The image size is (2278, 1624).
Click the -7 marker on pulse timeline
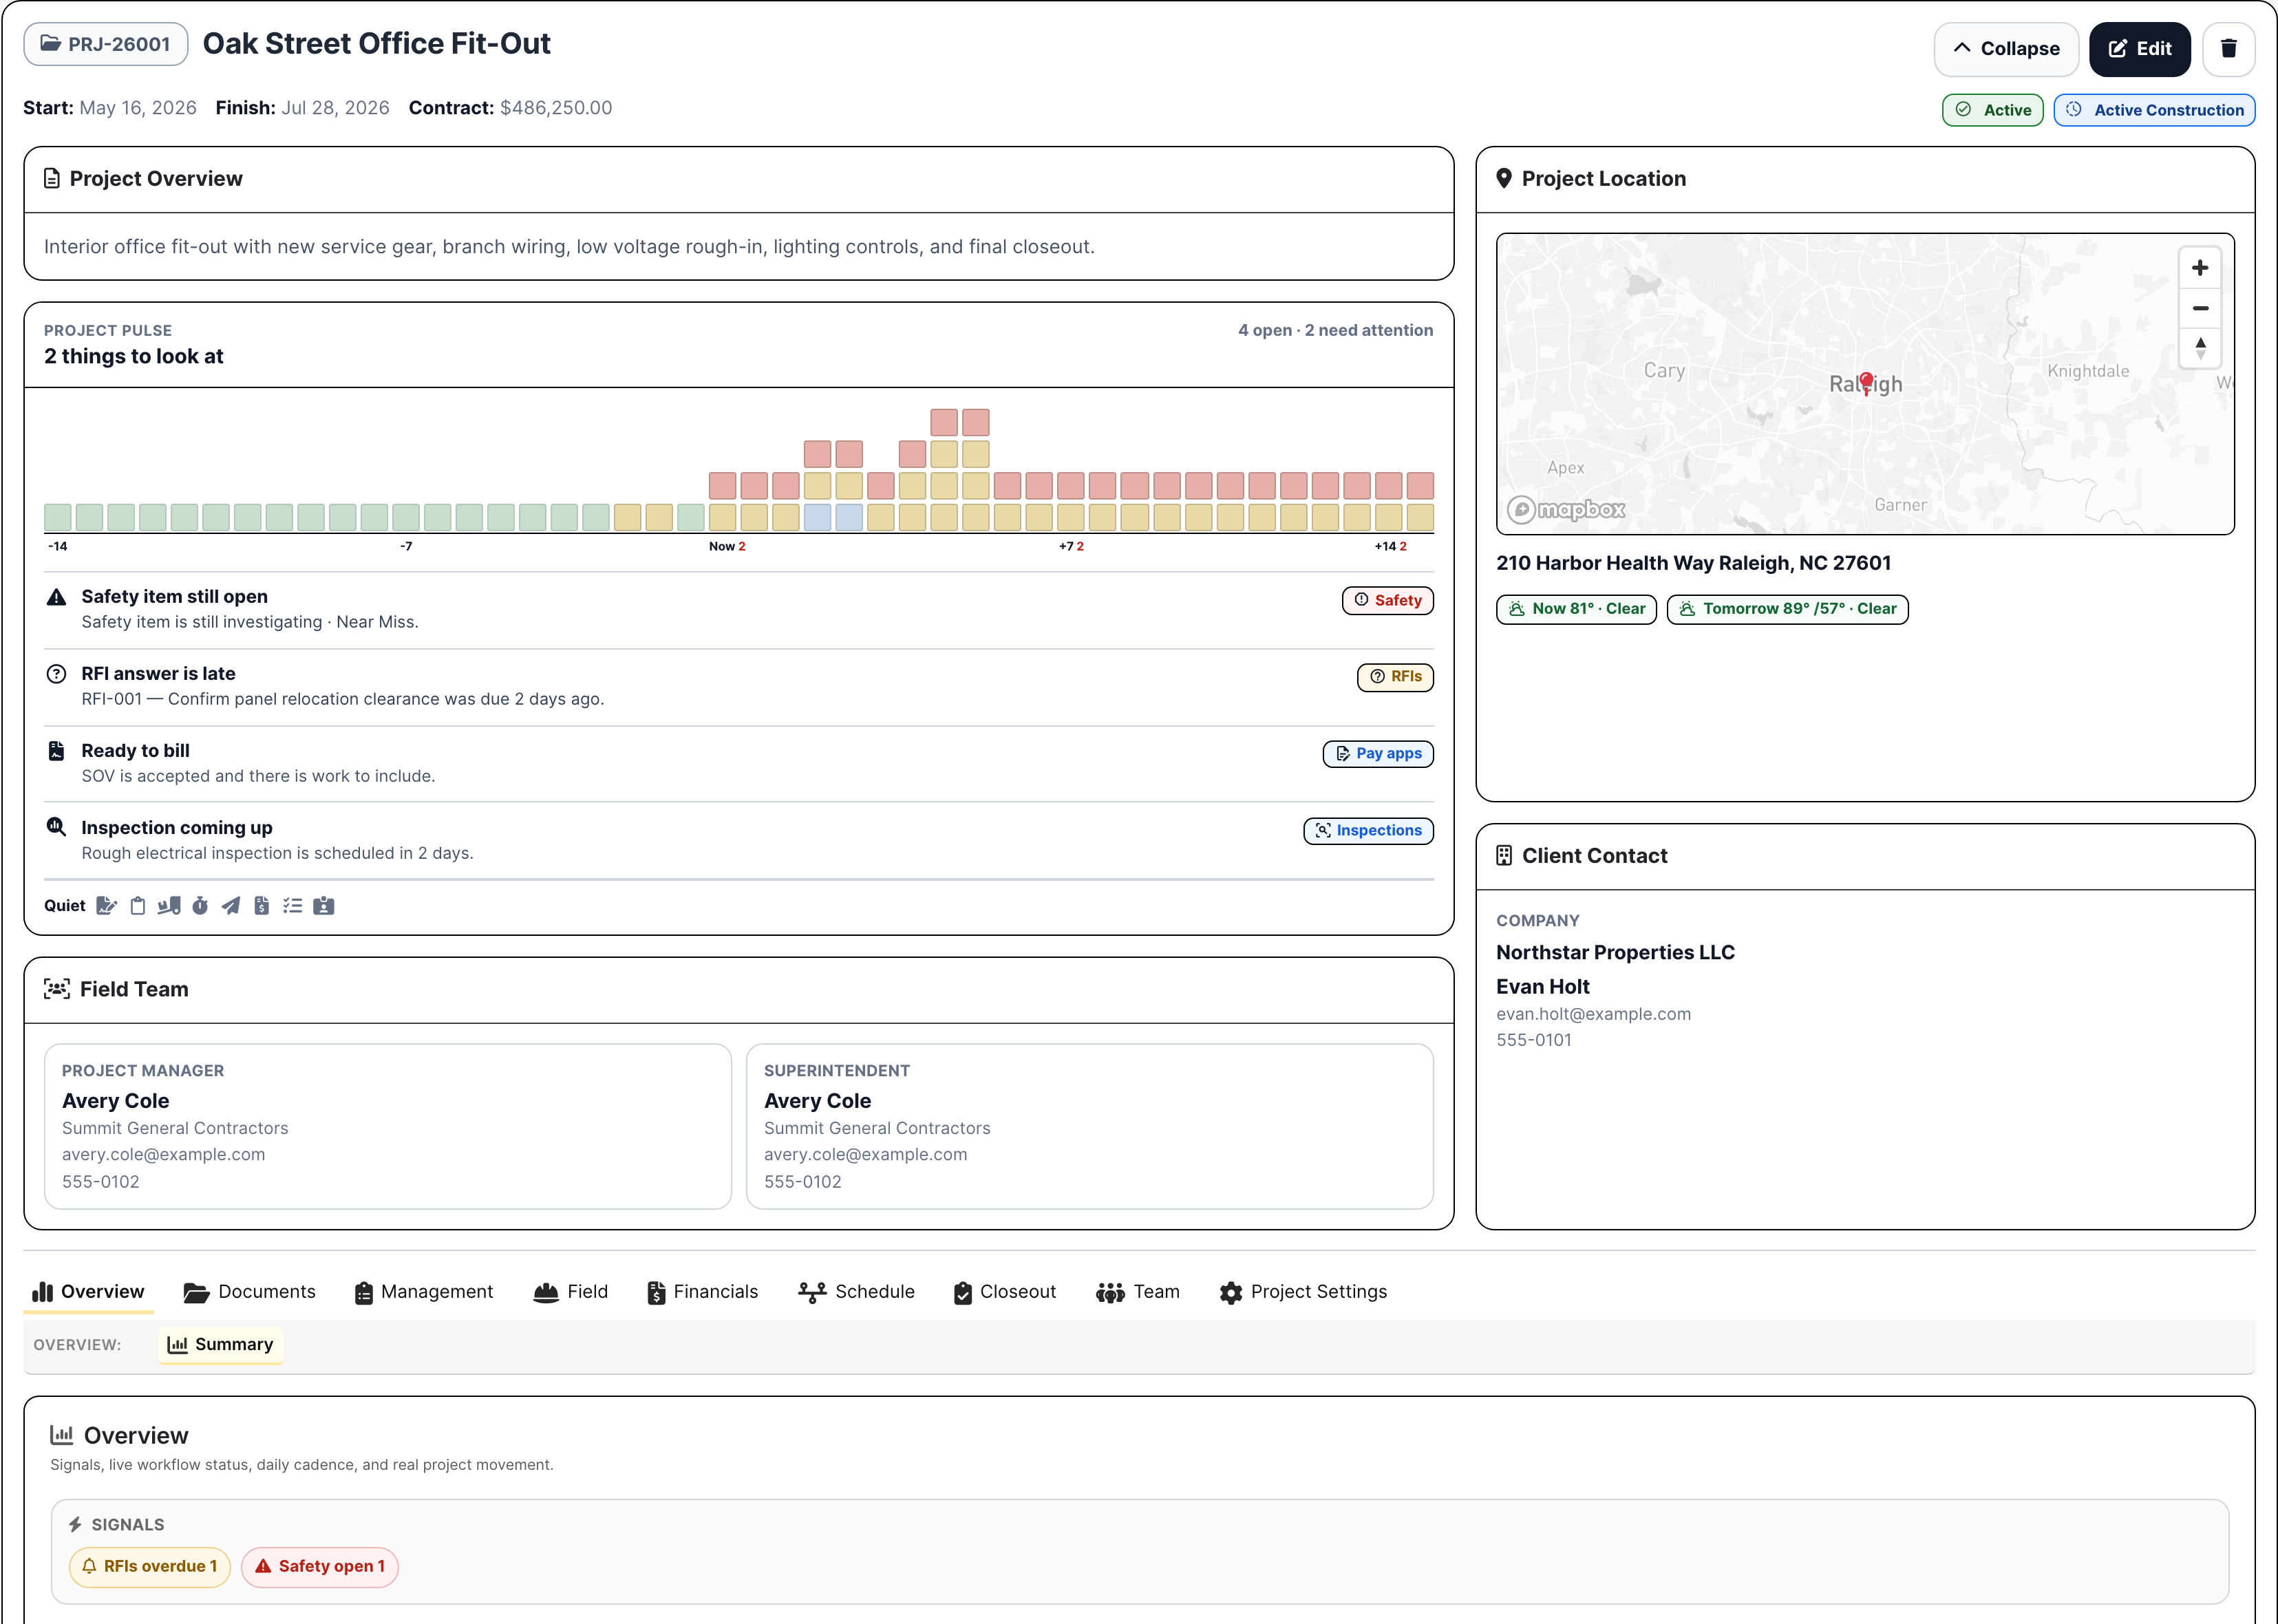[x=406, y=546]
